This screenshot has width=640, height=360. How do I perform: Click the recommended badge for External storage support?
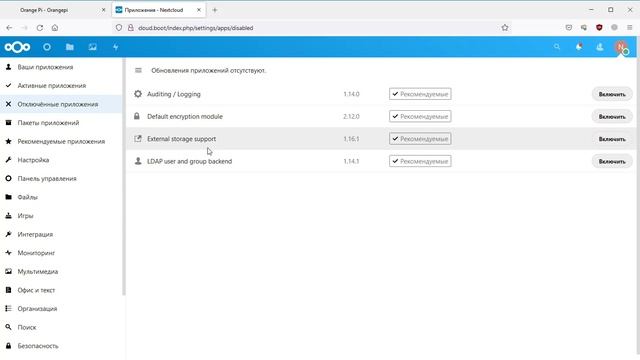coord(420,139)
